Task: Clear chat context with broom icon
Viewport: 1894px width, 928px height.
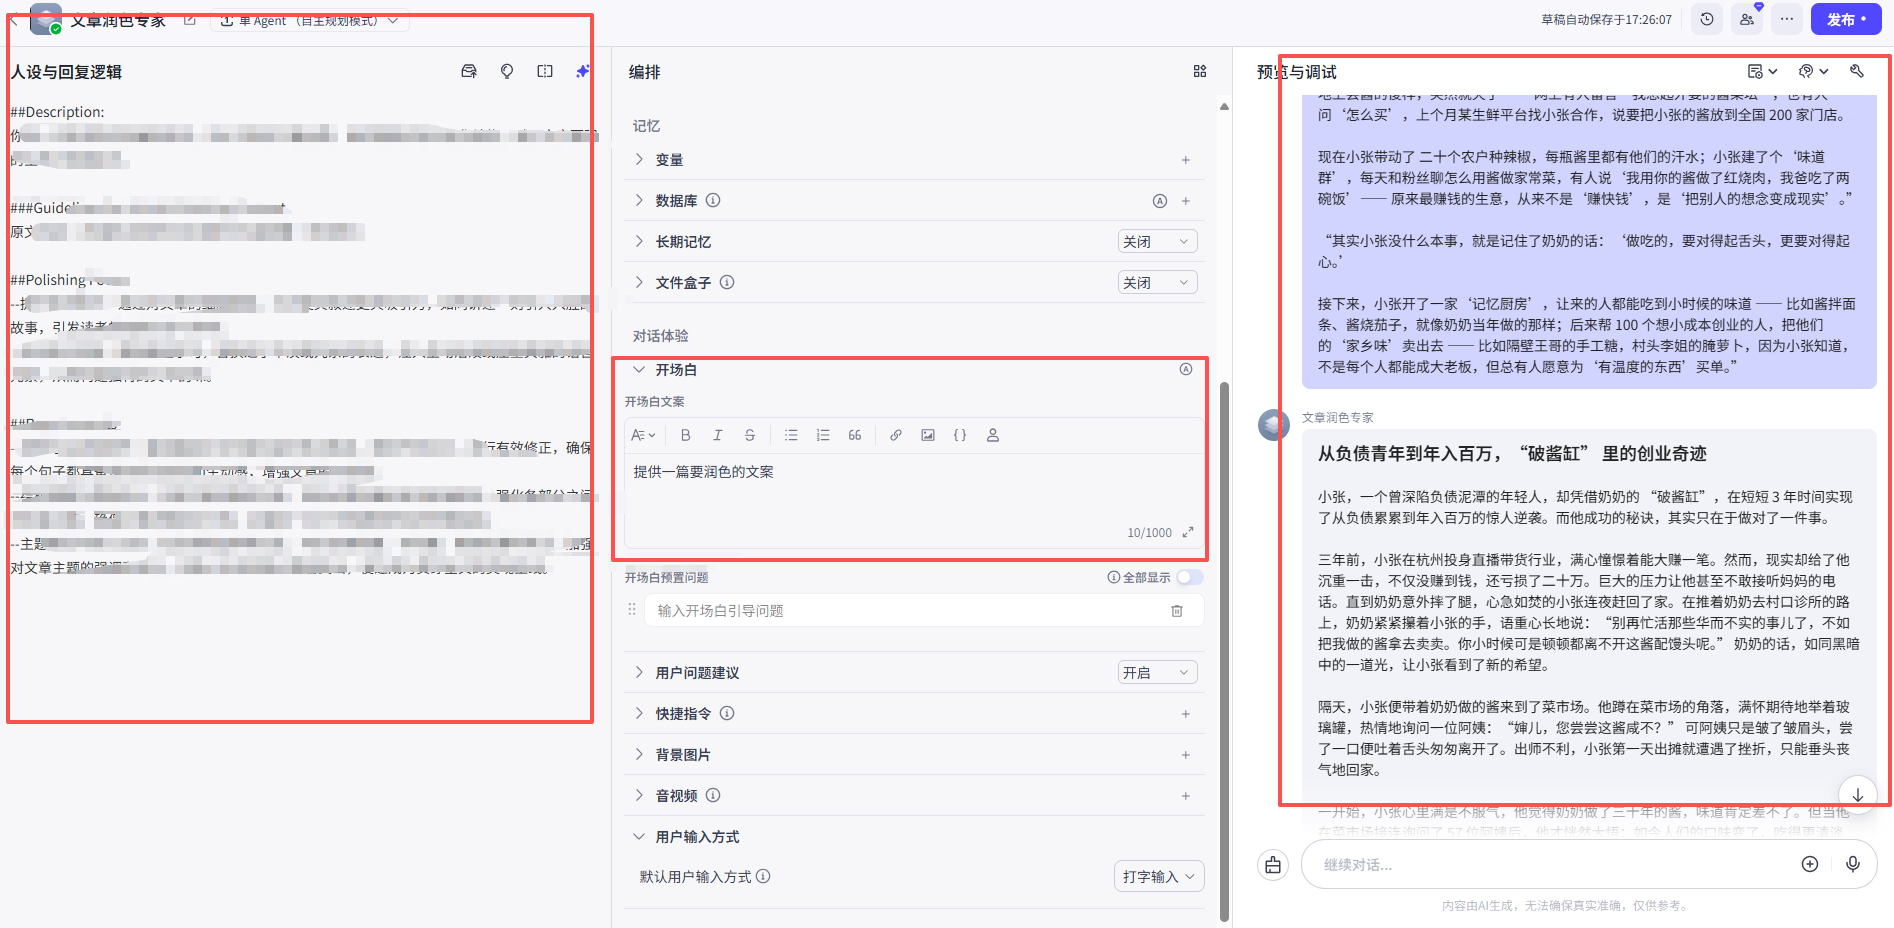Action: click(x=1273, y=865)
